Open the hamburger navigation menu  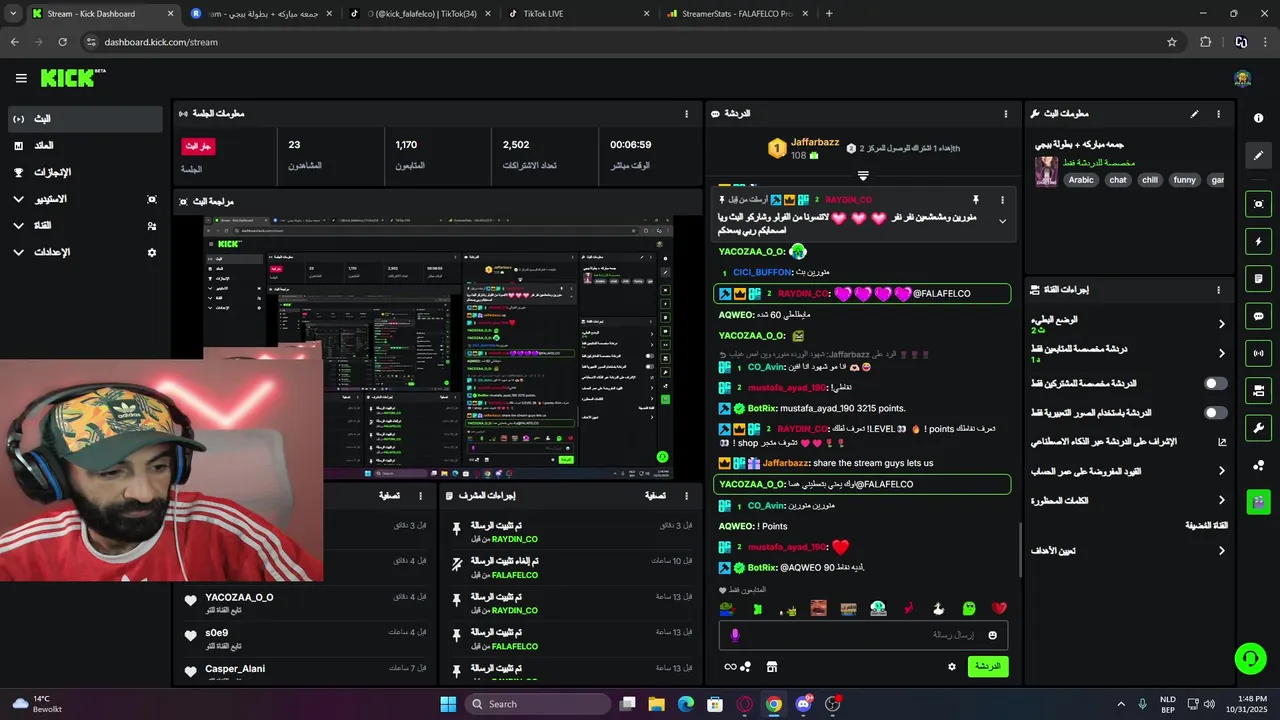[x=21, y=78]
